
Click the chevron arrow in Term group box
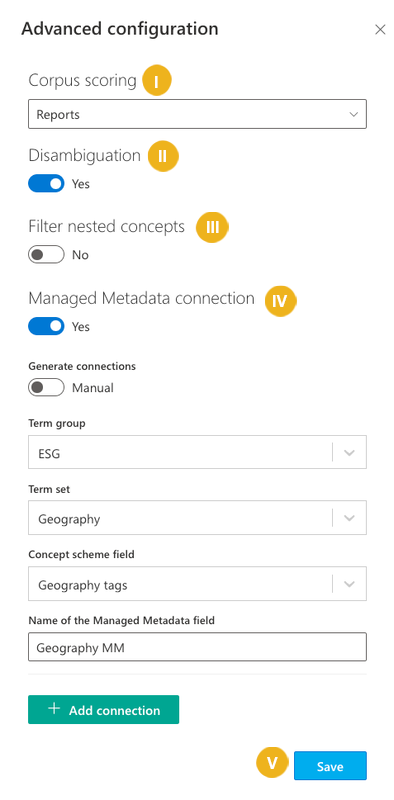(x=349, y=453)
